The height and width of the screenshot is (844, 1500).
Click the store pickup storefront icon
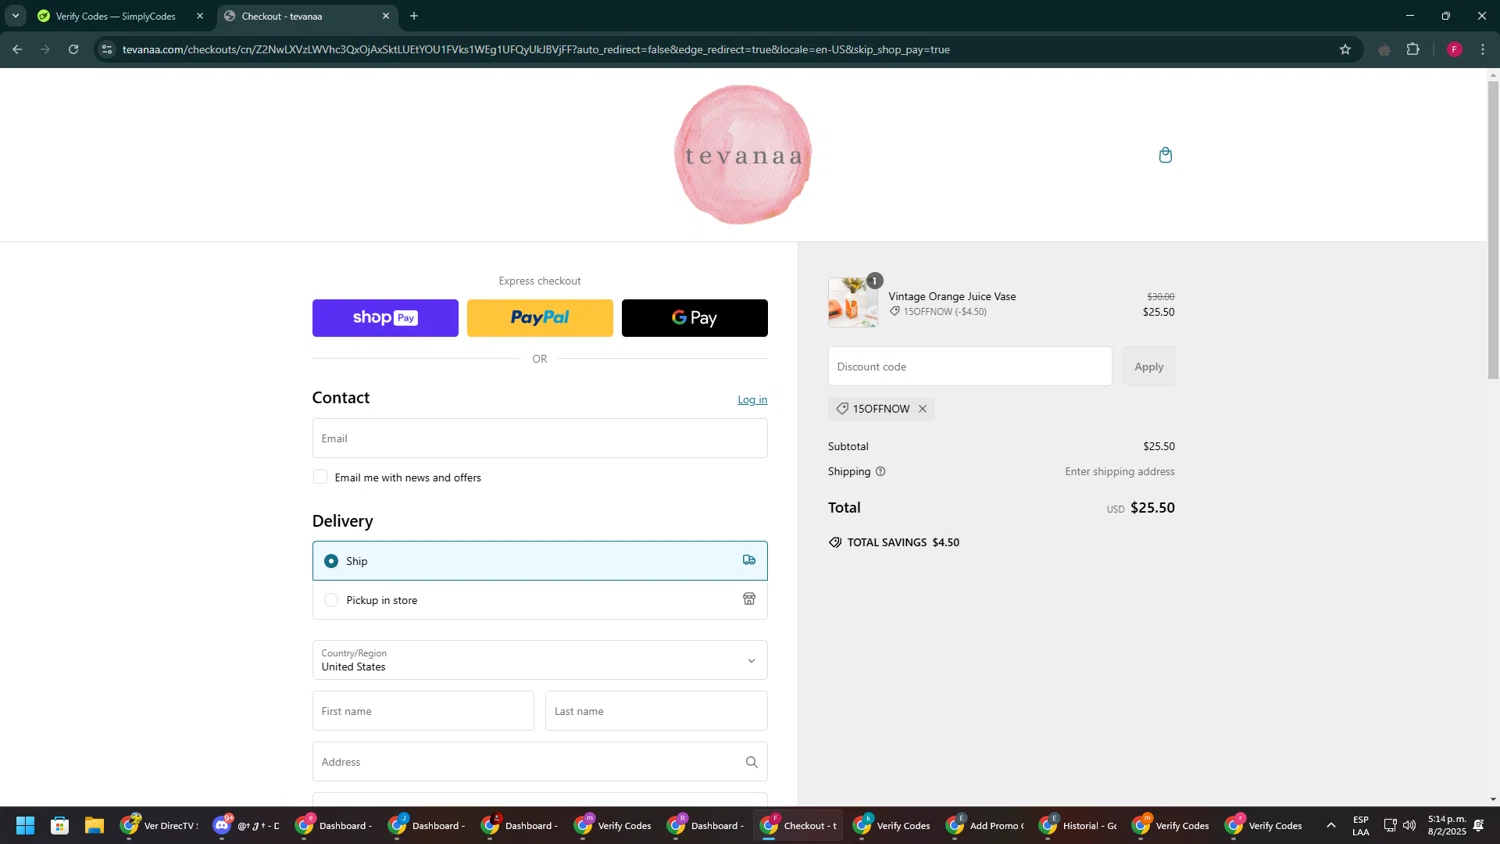click(x=749, y=600)
